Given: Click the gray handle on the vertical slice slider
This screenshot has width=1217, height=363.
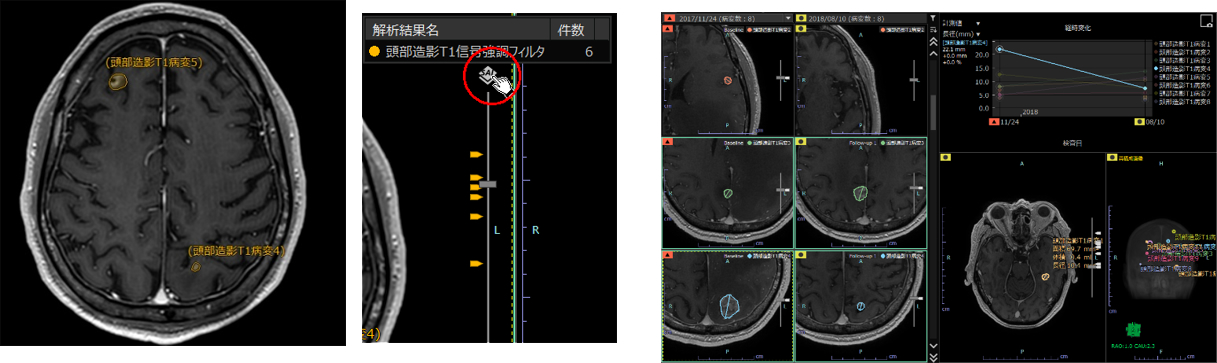Looking at the screenshot, I should [x=488, y=184].
